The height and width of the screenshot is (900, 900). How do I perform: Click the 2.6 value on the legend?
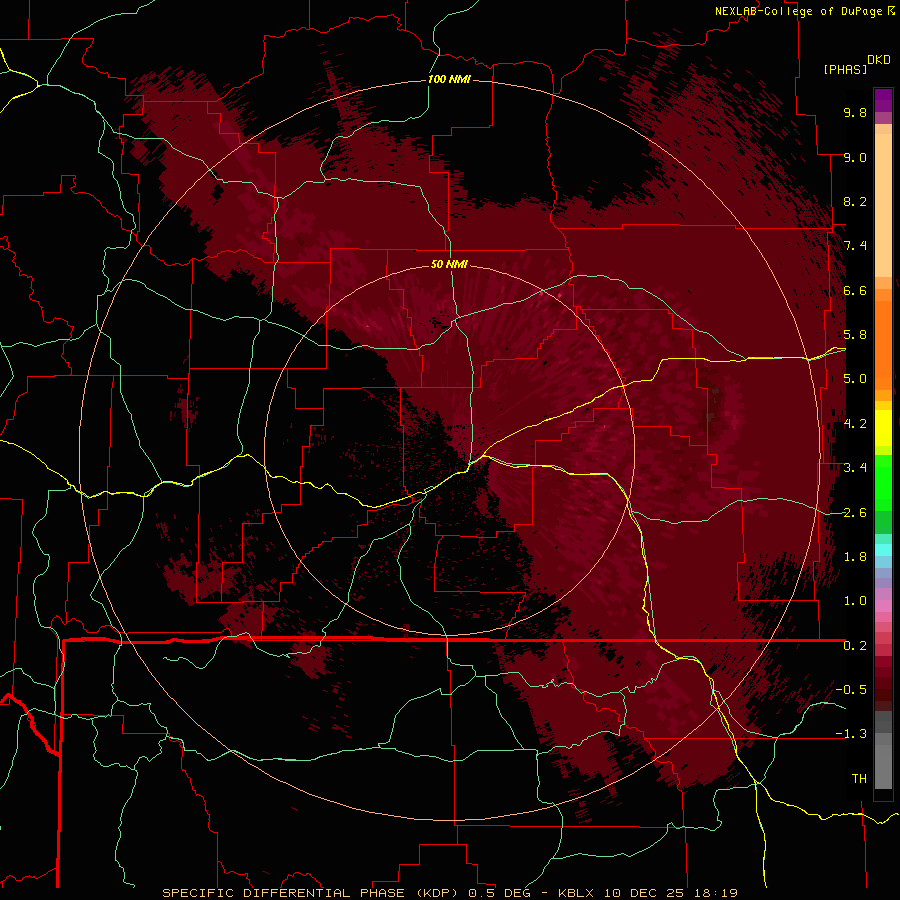(855, 513)
